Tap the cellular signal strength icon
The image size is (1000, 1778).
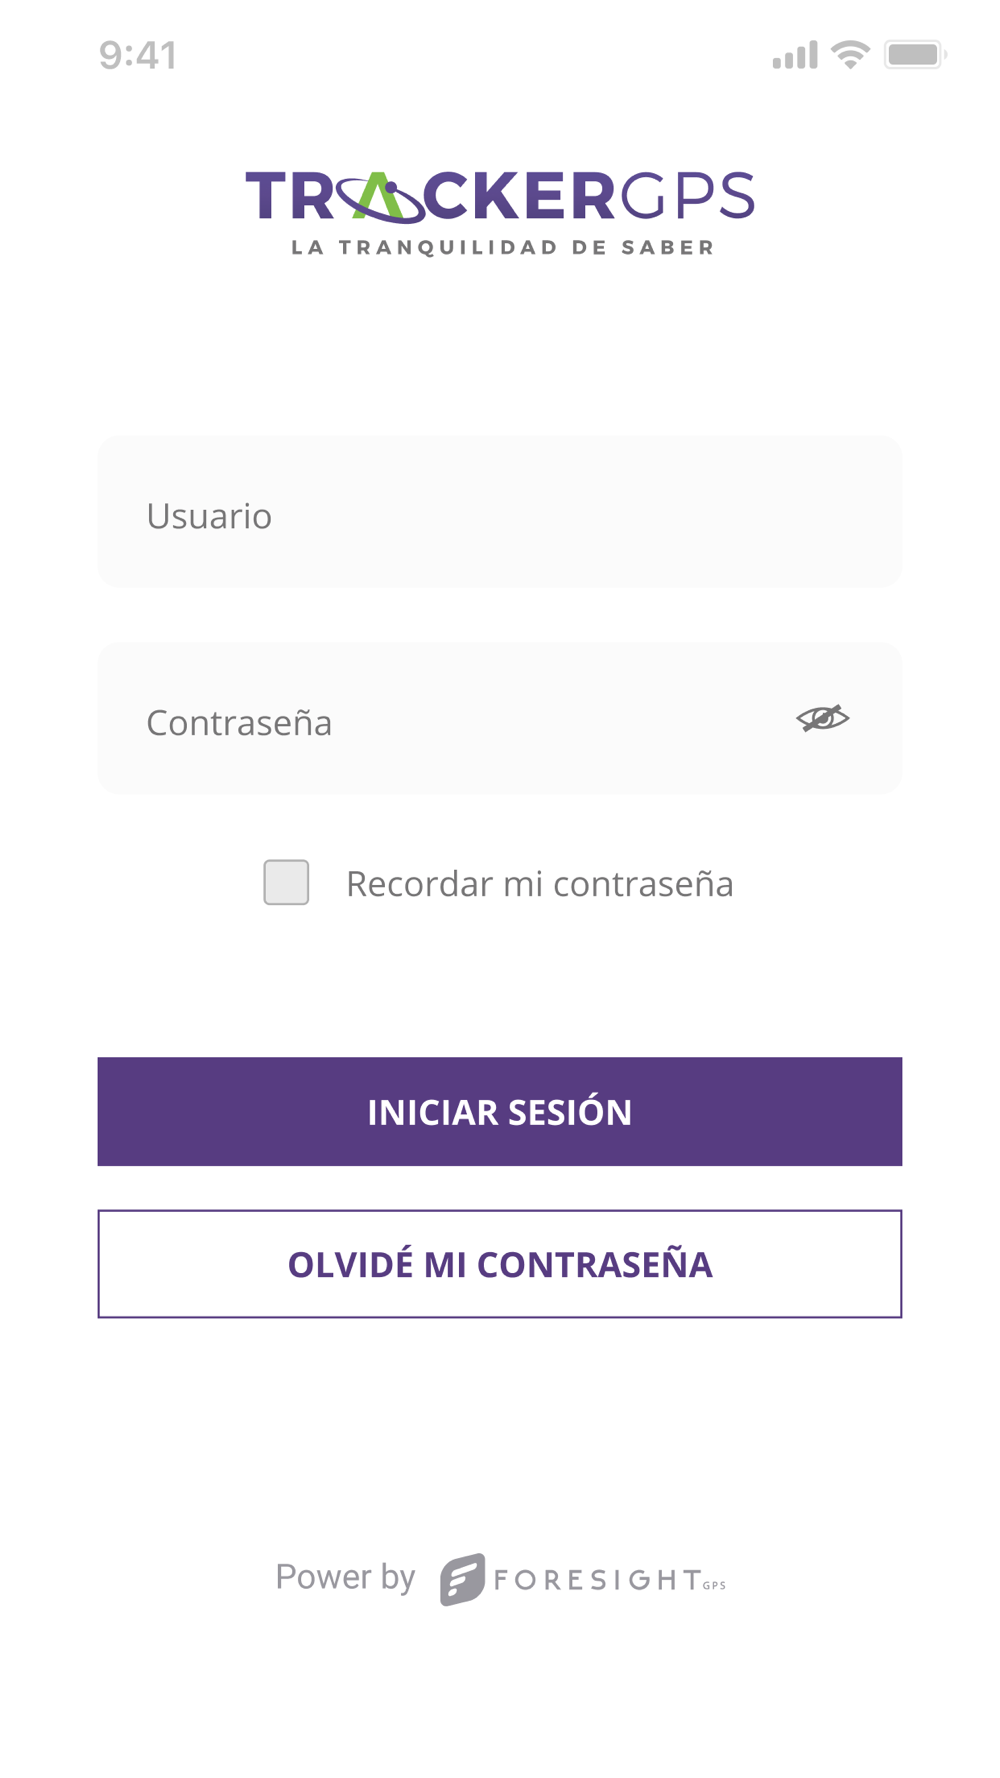[795, 55]
